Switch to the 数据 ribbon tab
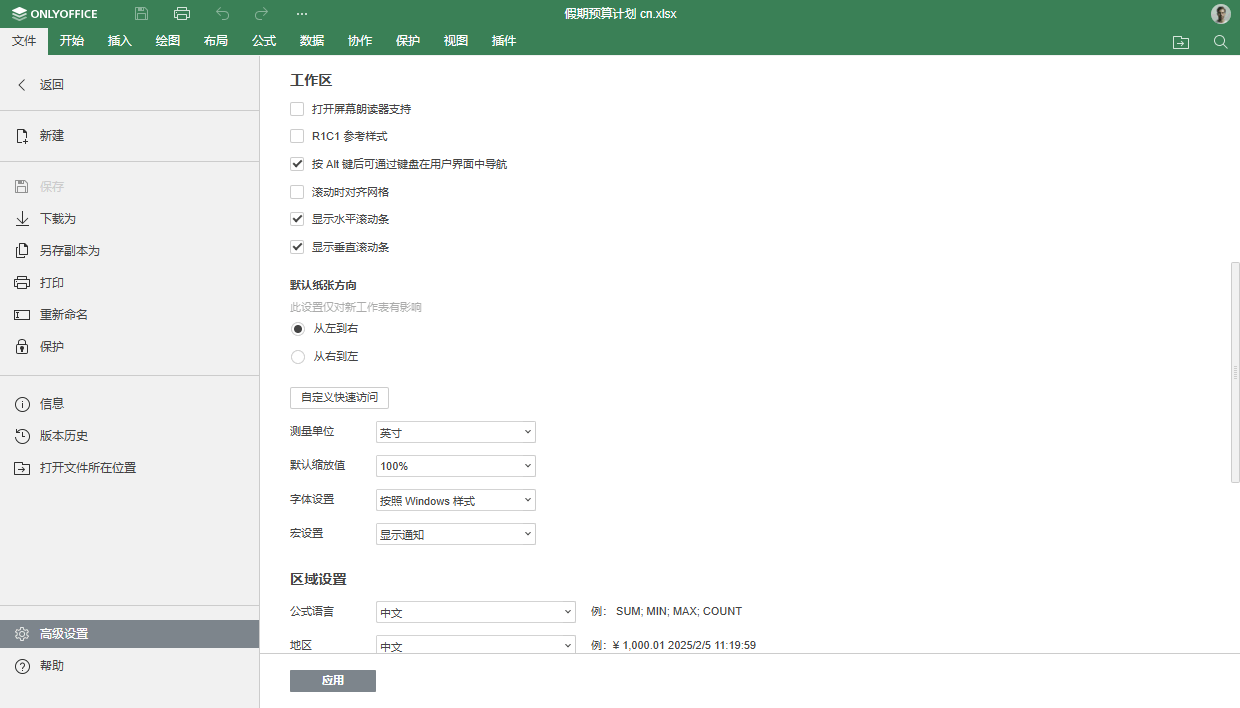The image size is (1240, 708). coord(311,41)
